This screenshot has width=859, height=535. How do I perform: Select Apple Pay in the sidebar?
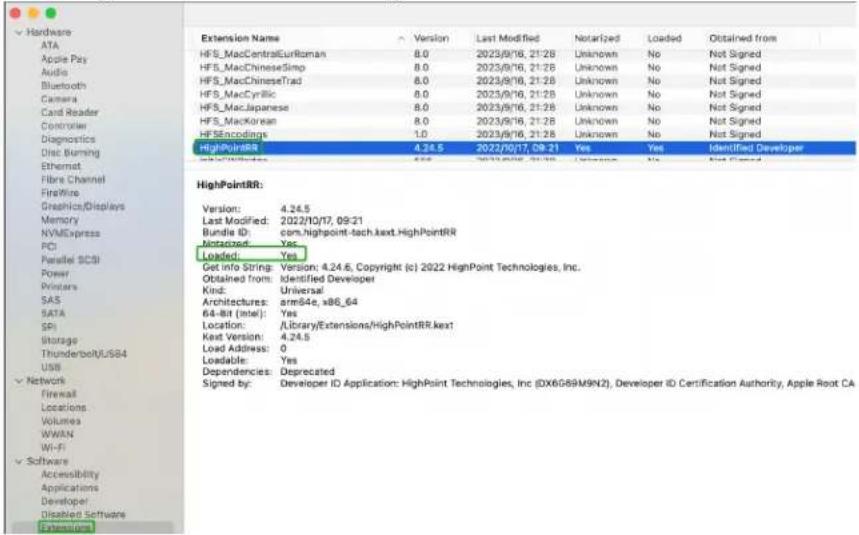[x=64, y=59]
